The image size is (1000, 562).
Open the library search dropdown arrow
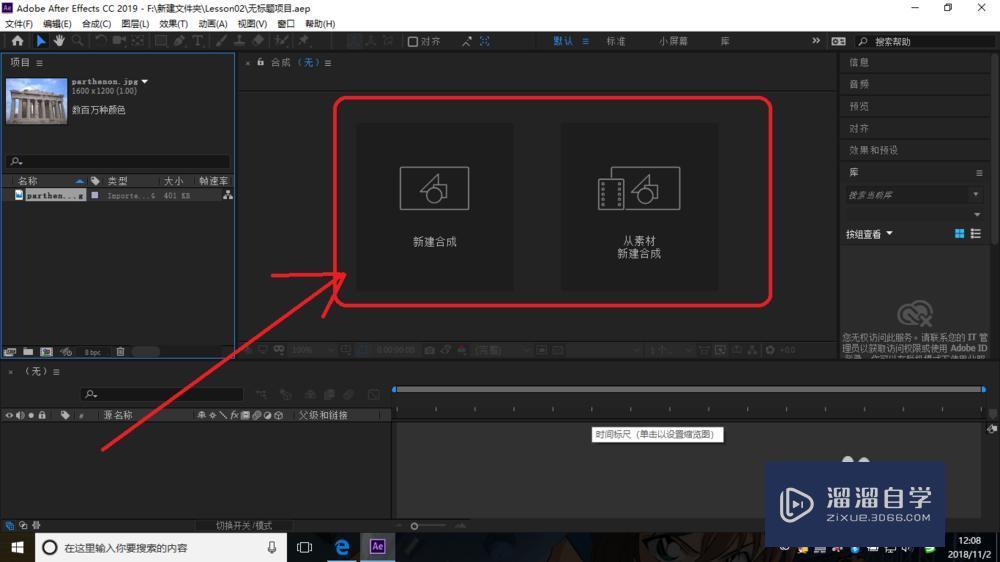(975, 195)
